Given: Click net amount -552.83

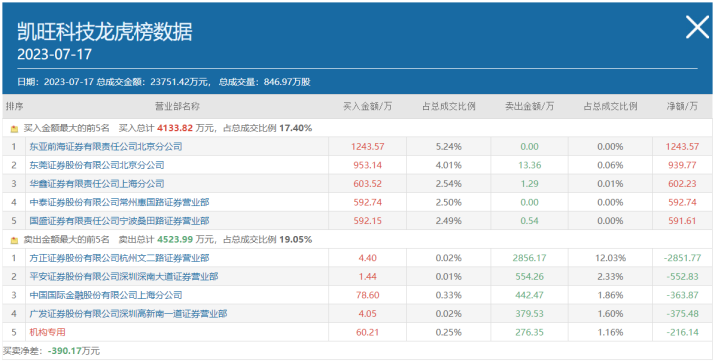Looking at the screenshot, I should tap(682, 276).
